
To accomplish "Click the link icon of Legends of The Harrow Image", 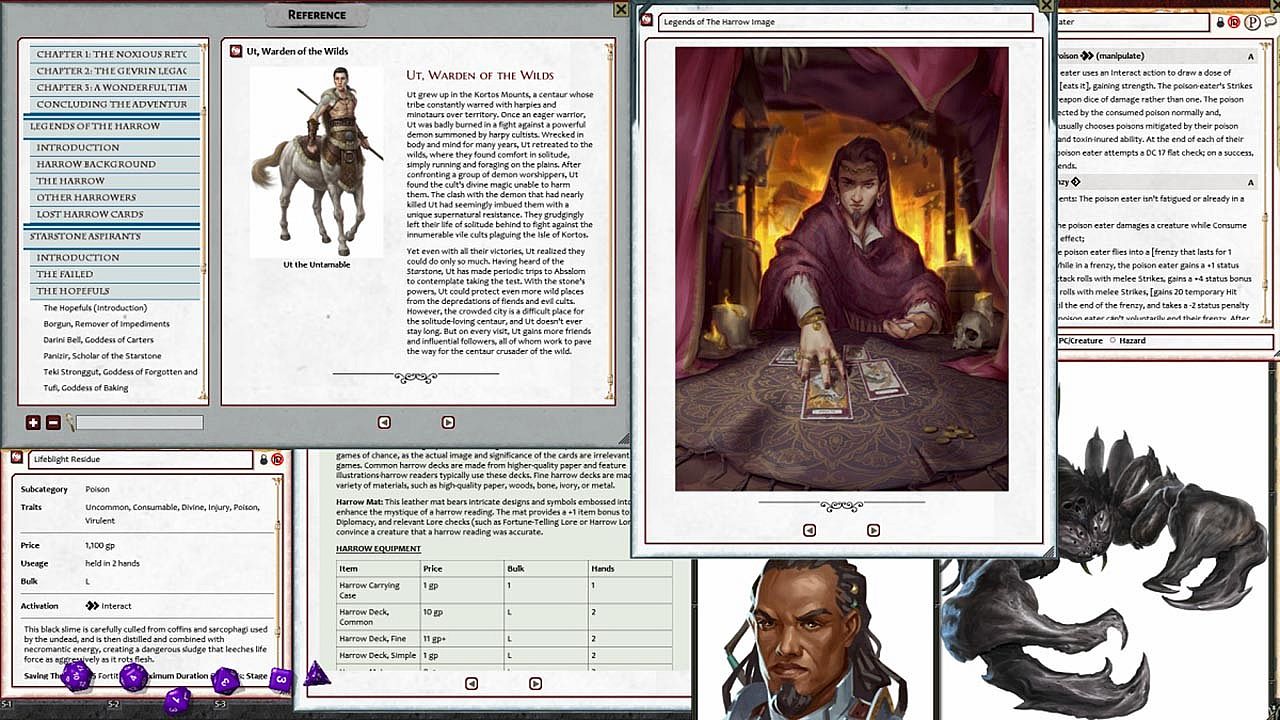I will pyautogui.click(x=646, y=20).
